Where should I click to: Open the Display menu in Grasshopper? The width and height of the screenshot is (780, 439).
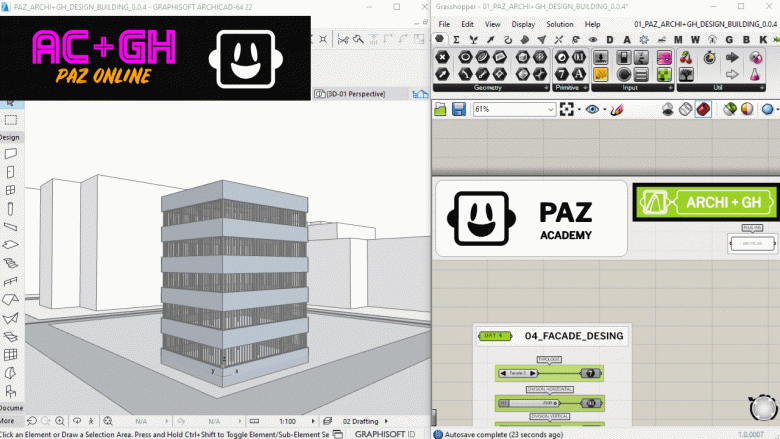[523, 23]
